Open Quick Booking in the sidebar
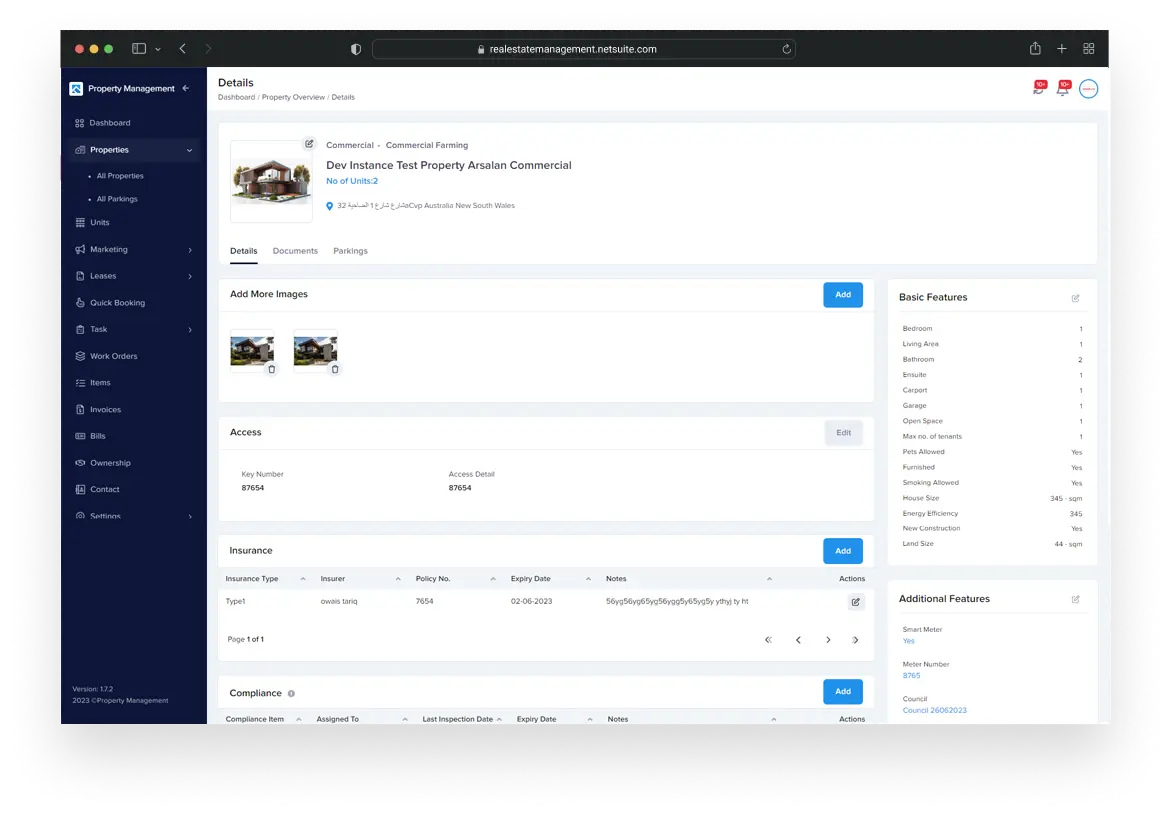Image resolution: width=1171 pixels, height=815 pixels. [x=117, y=303]
